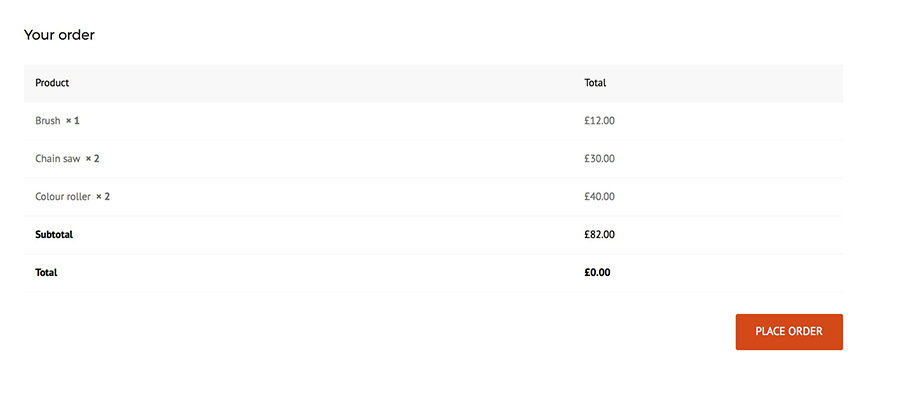Click the Subtotal label
The height and width of the screenshot is (395, 900).
click(x=54, y=234)
